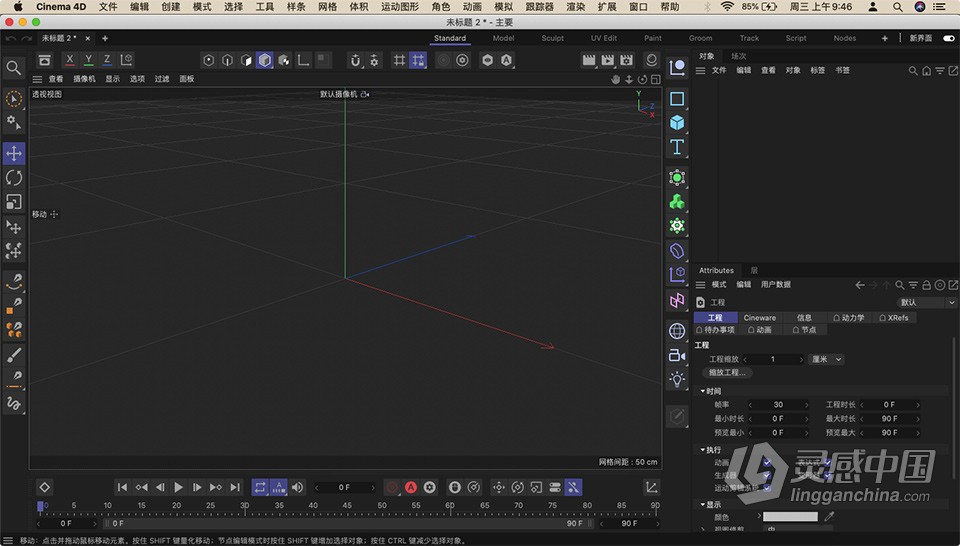Image resolution: width=960 pixels, height=546 pixels.
Task: Open the floor/sky scene globe icon
Action: (677, 331)
